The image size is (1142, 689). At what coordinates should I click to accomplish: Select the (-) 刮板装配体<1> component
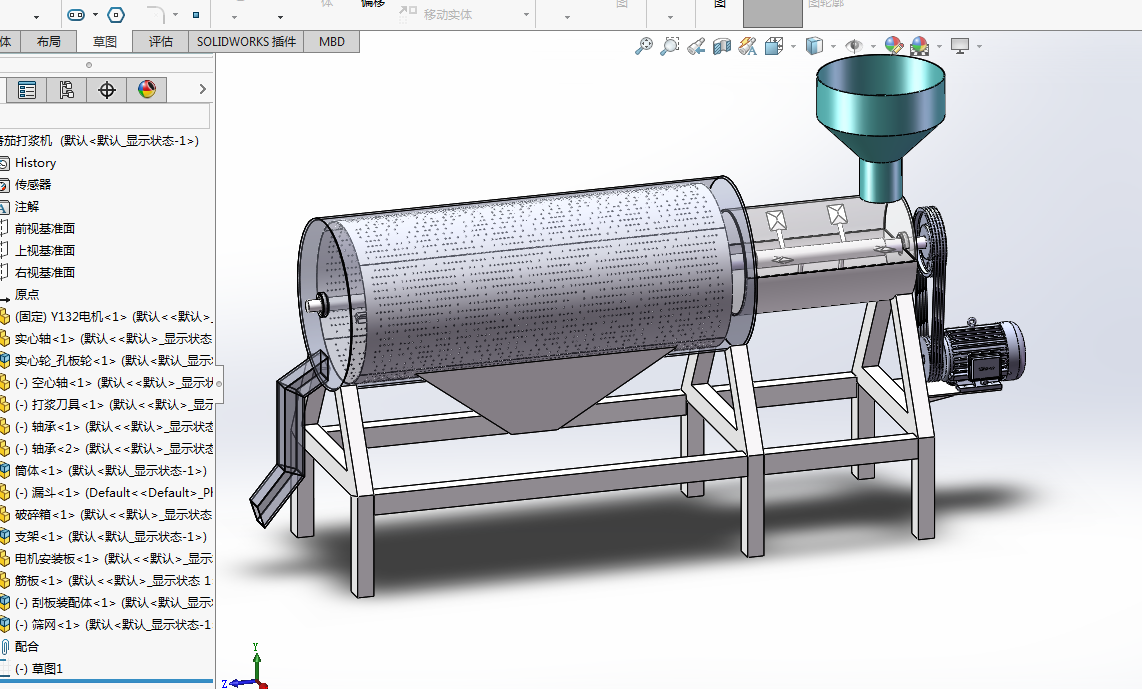113,602
